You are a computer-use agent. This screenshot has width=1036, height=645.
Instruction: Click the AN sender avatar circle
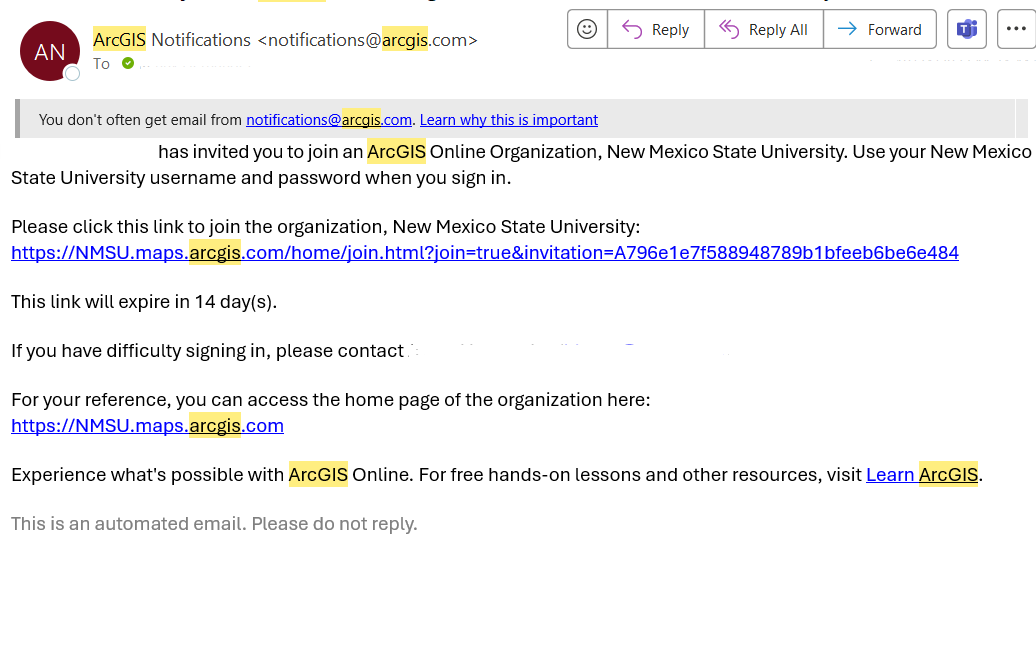pyautogui.click(x=49, y=51)
